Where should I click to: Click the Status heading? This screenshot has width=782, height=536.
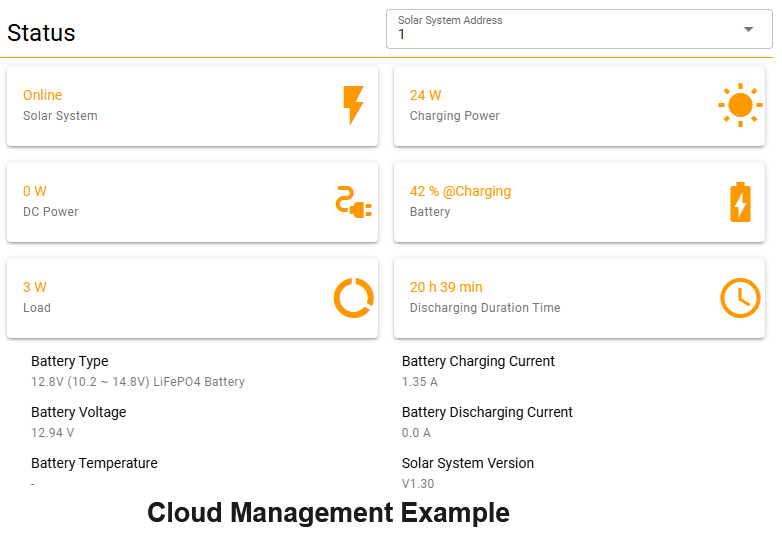pos(41,33)
